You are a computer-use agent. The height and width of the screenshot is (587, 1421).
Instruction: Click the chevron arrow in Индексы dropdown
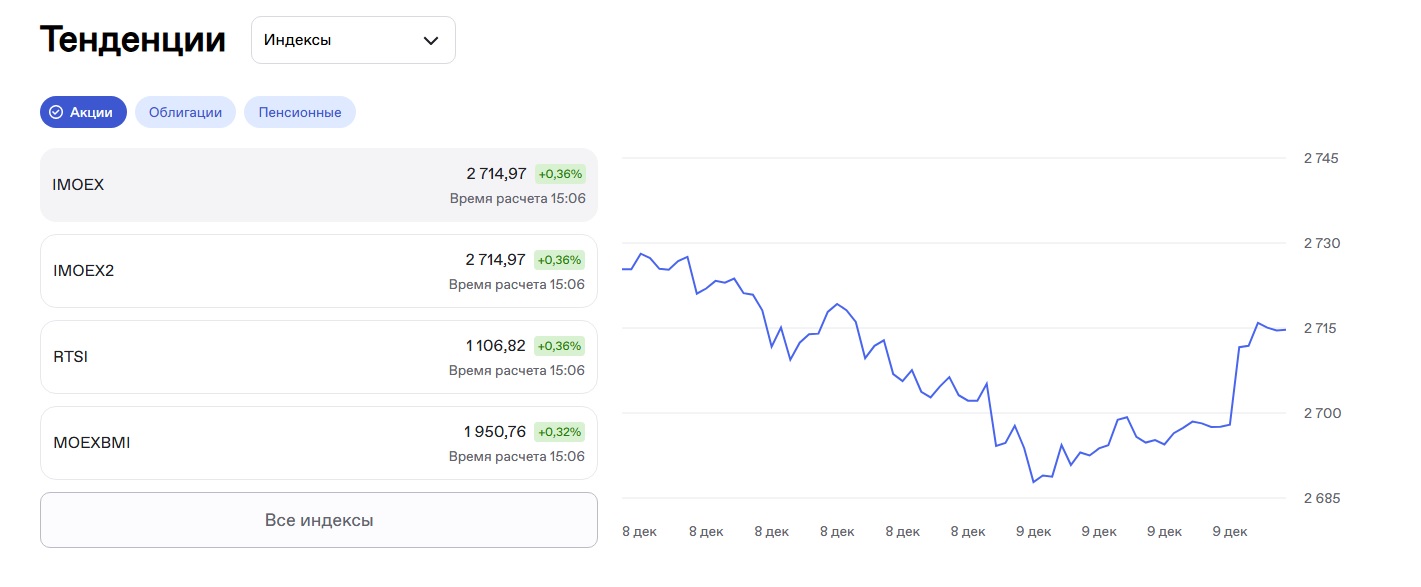(x=431, y=41)
